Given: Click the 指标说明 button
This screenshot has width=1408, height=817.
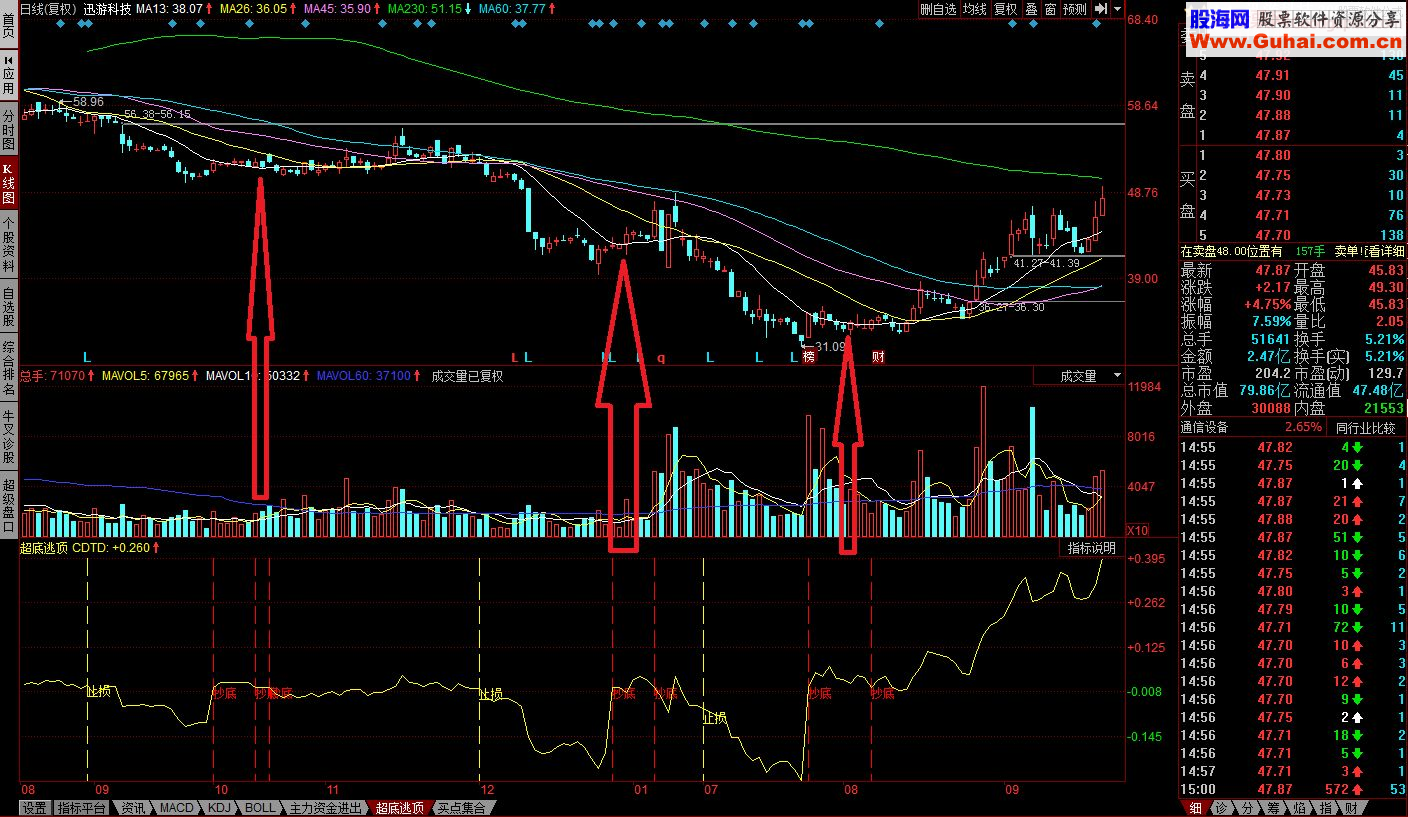Looking at the screenshot, I should 1091,548.
